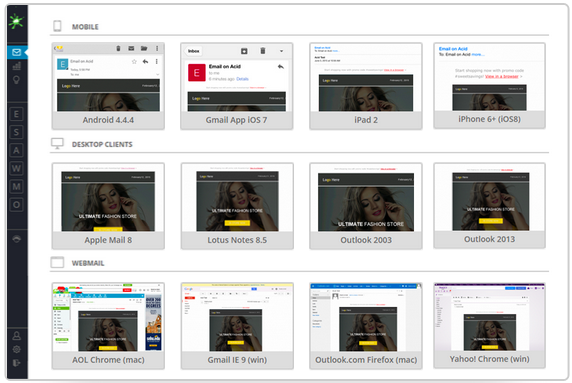Click the O letter sidebar icon

click(16, 205)
